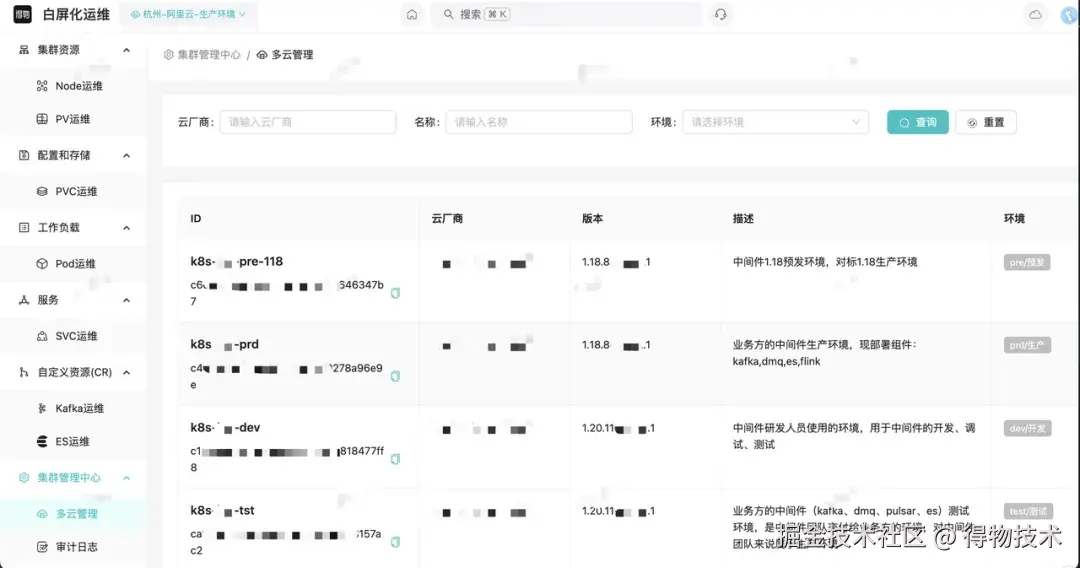Viewport: 1080px width, 568px height.
Task: Click the 白屏化运维 logo icon
Action: point(23,14)
